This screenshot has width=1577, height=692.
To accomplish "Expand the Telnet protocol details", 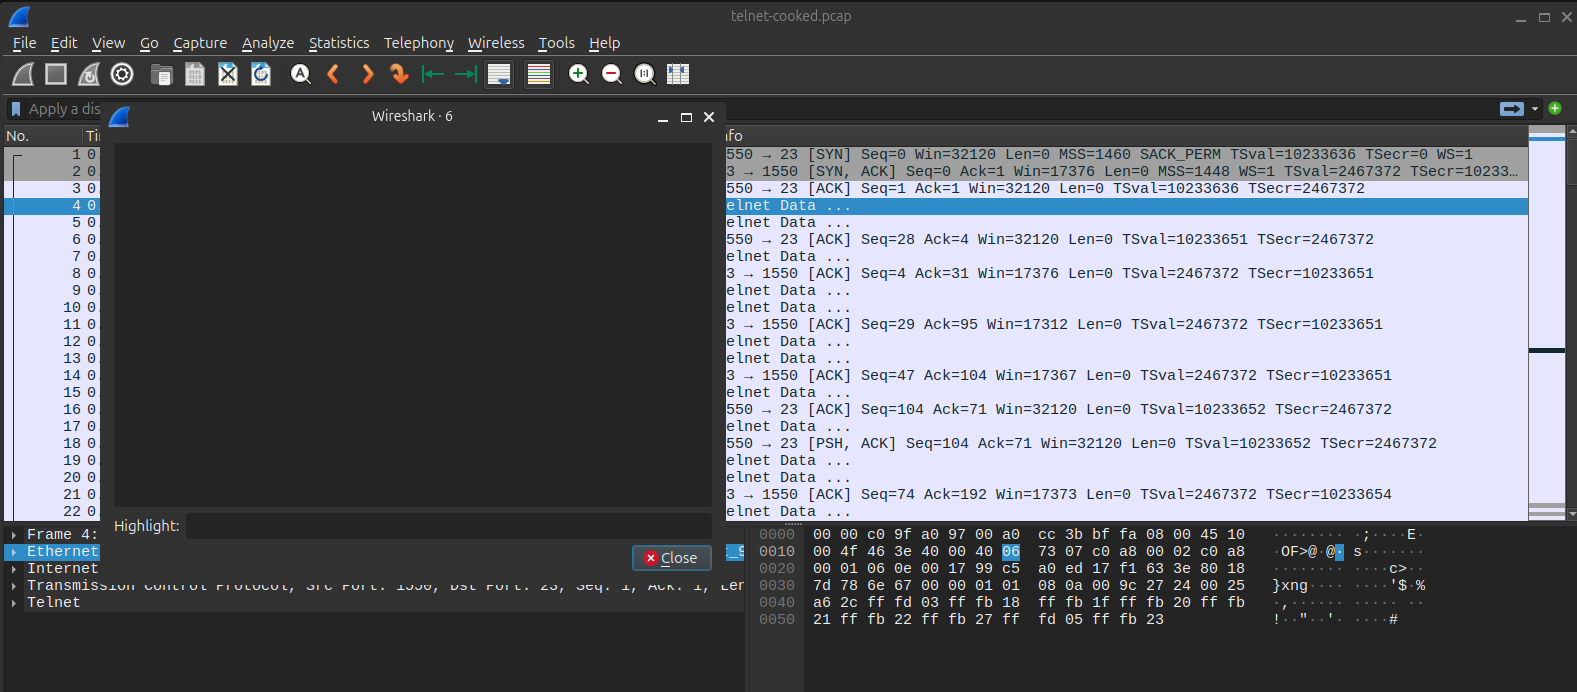I will click(14, 603).
